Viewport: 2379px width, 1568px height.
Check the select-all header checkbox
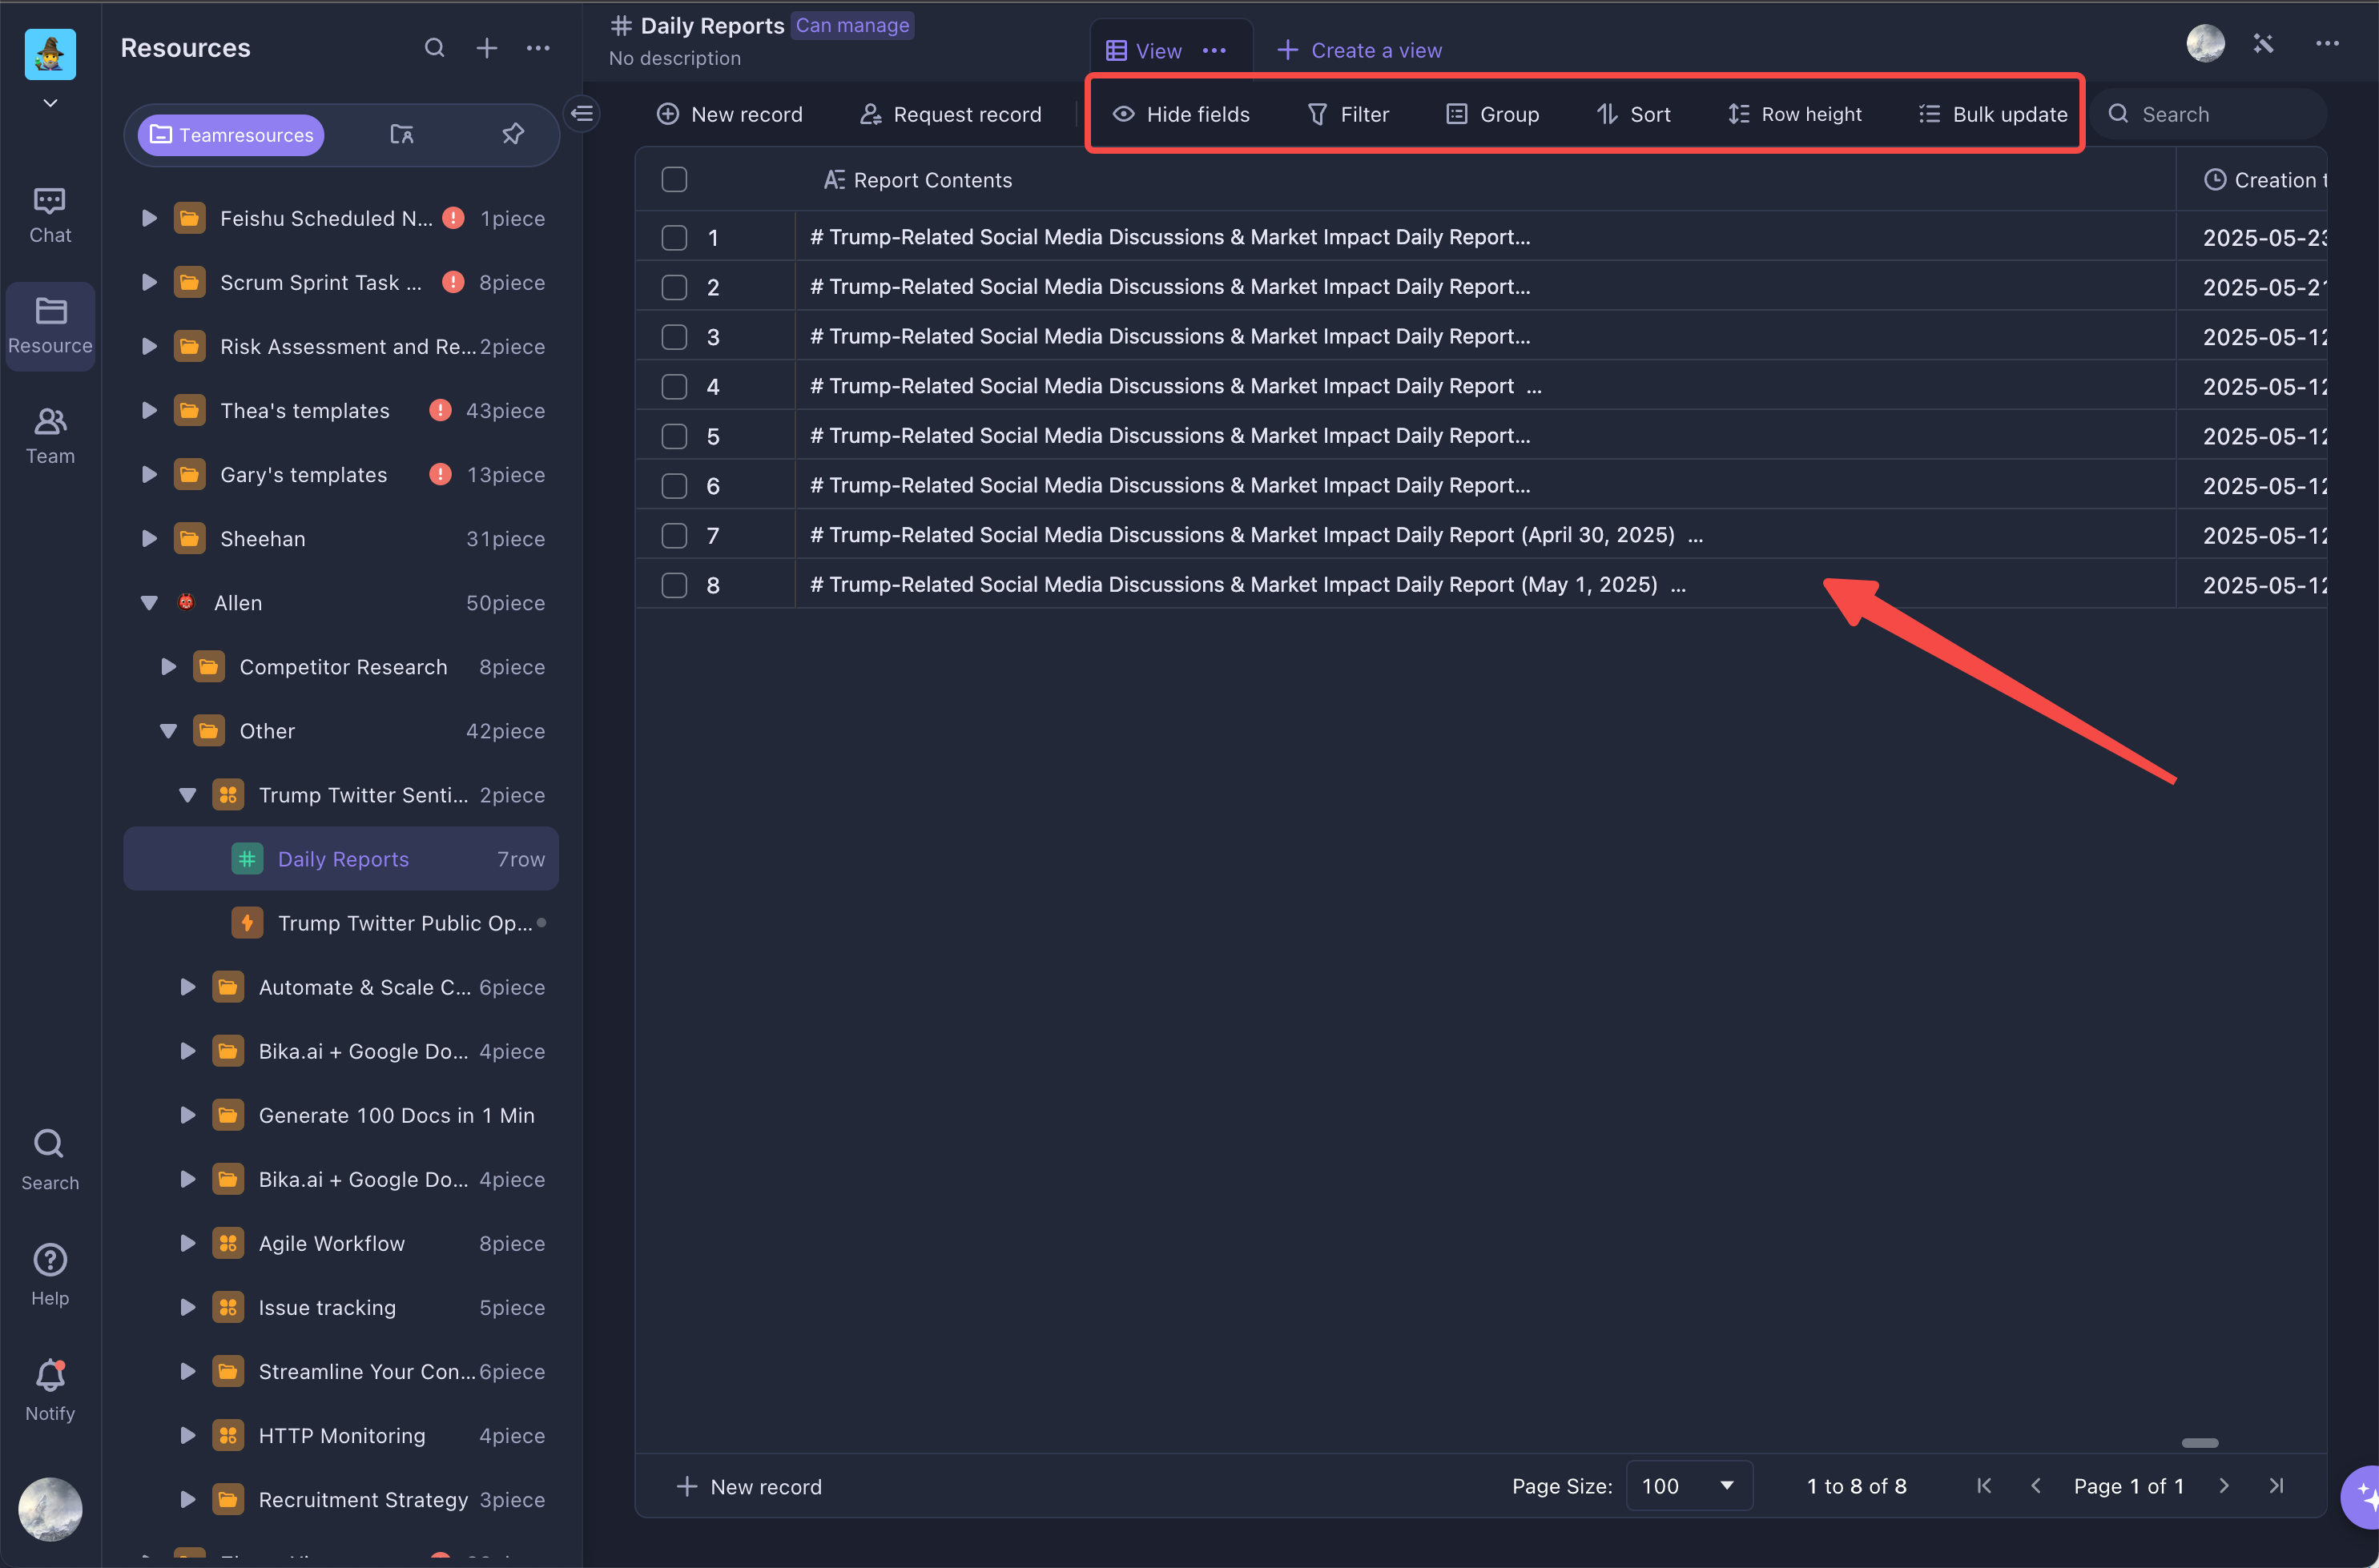coord(674,180)
